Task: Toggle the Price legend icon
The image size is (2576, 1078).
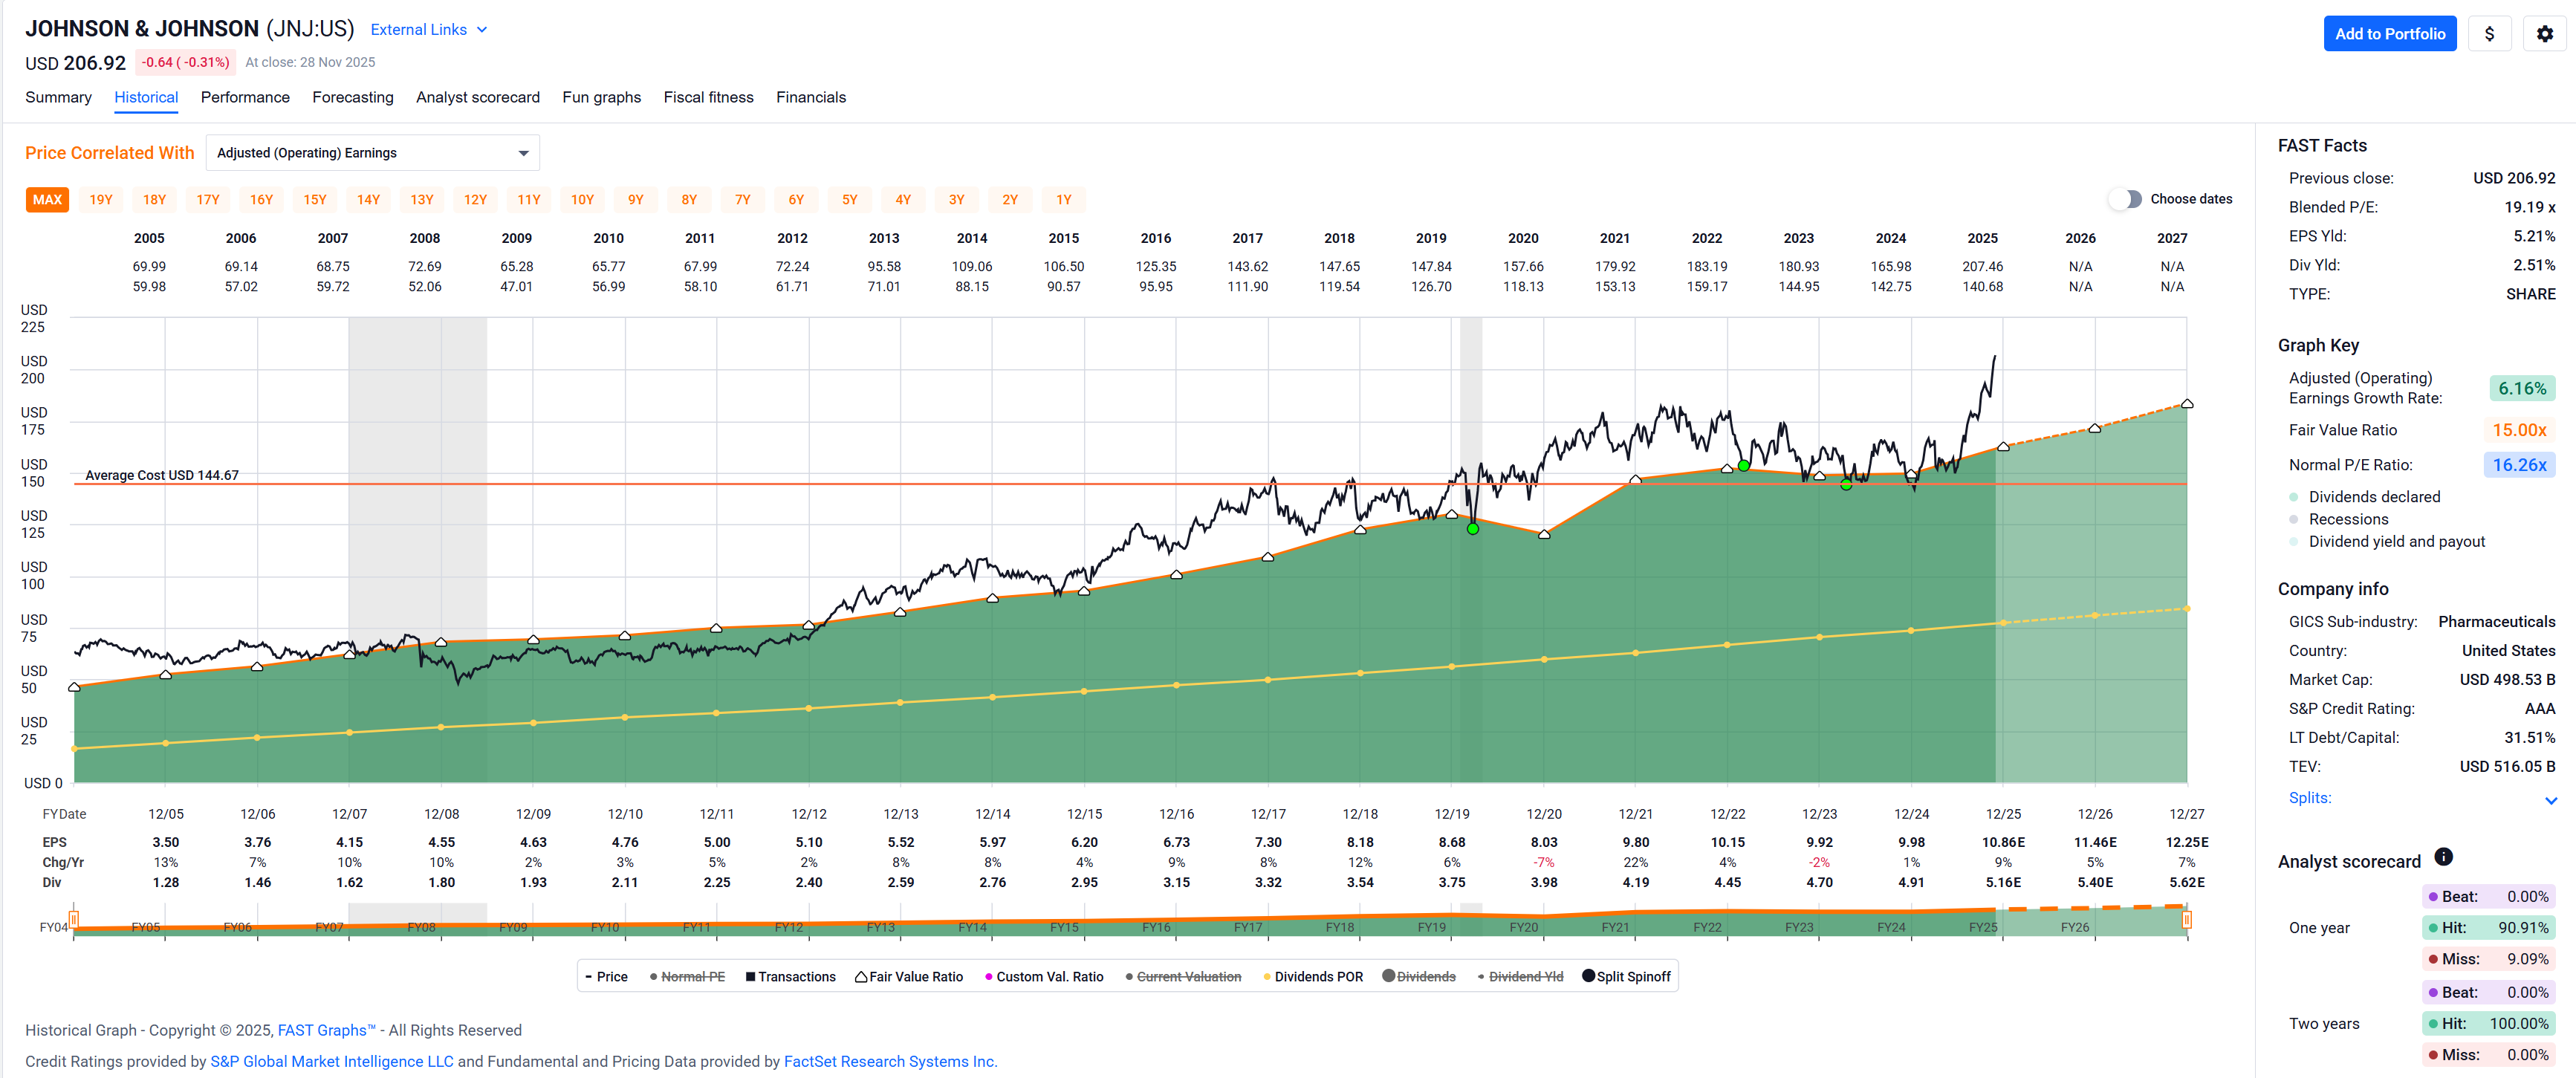Action: 589,977
